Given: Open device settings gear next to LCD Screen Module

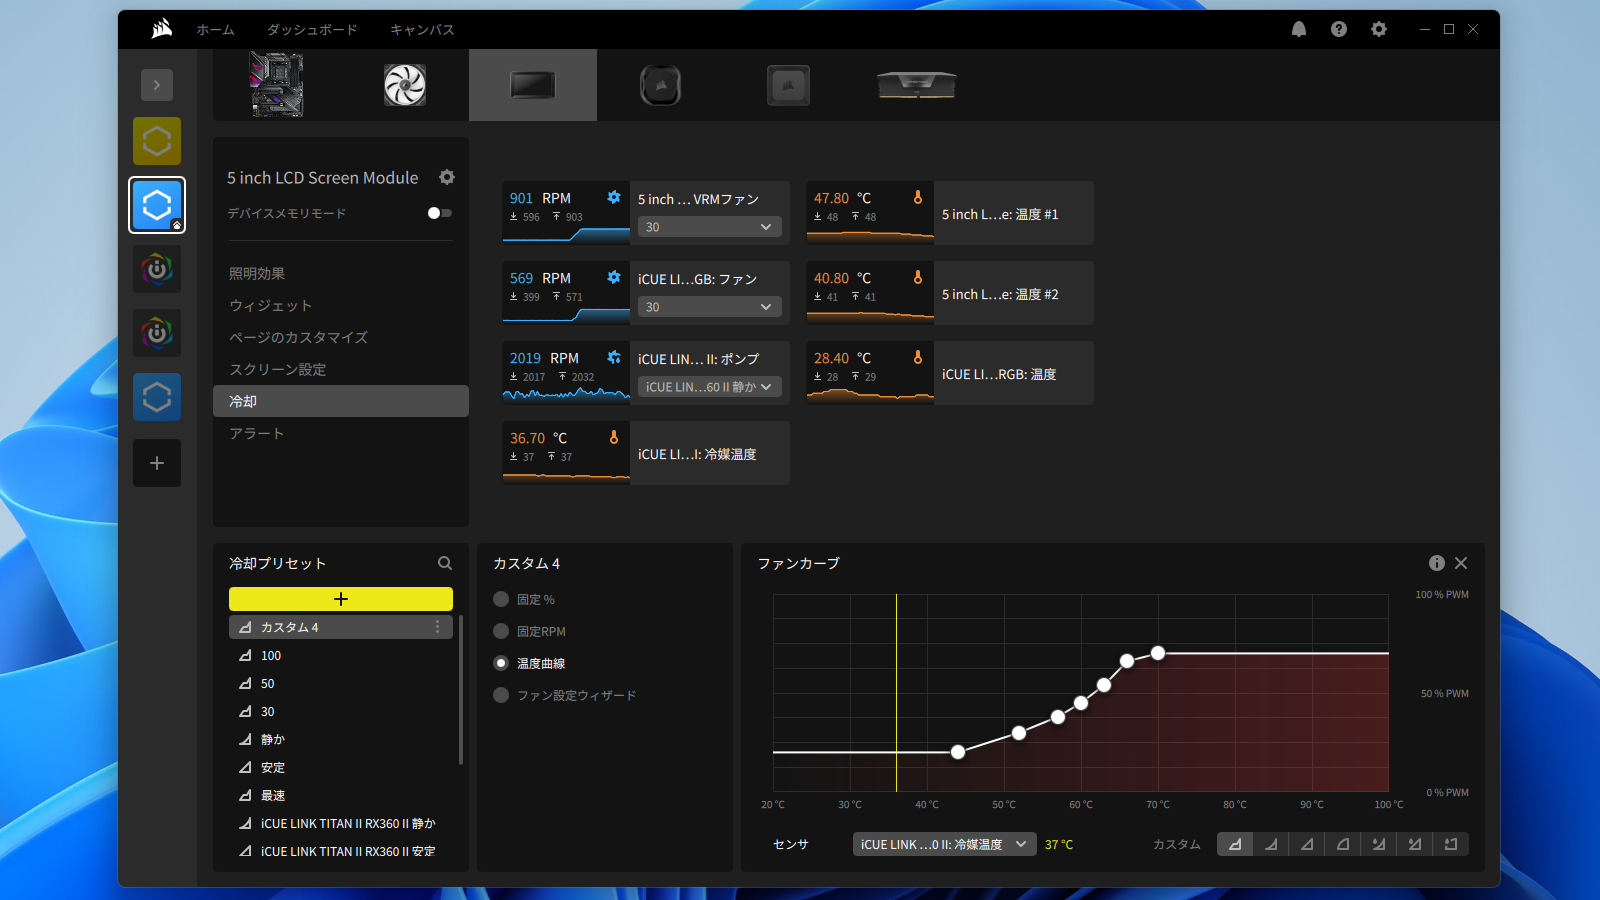Looking at the screenshot, I should [x=447, y=177].
